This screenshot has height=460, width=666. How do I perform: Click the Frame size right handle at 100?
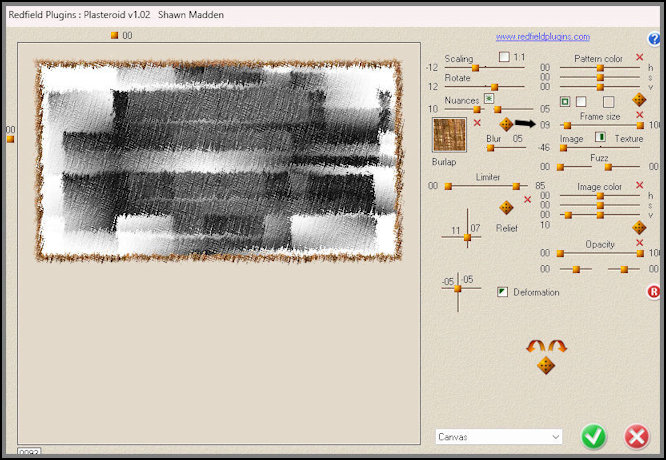coord(640,125)
